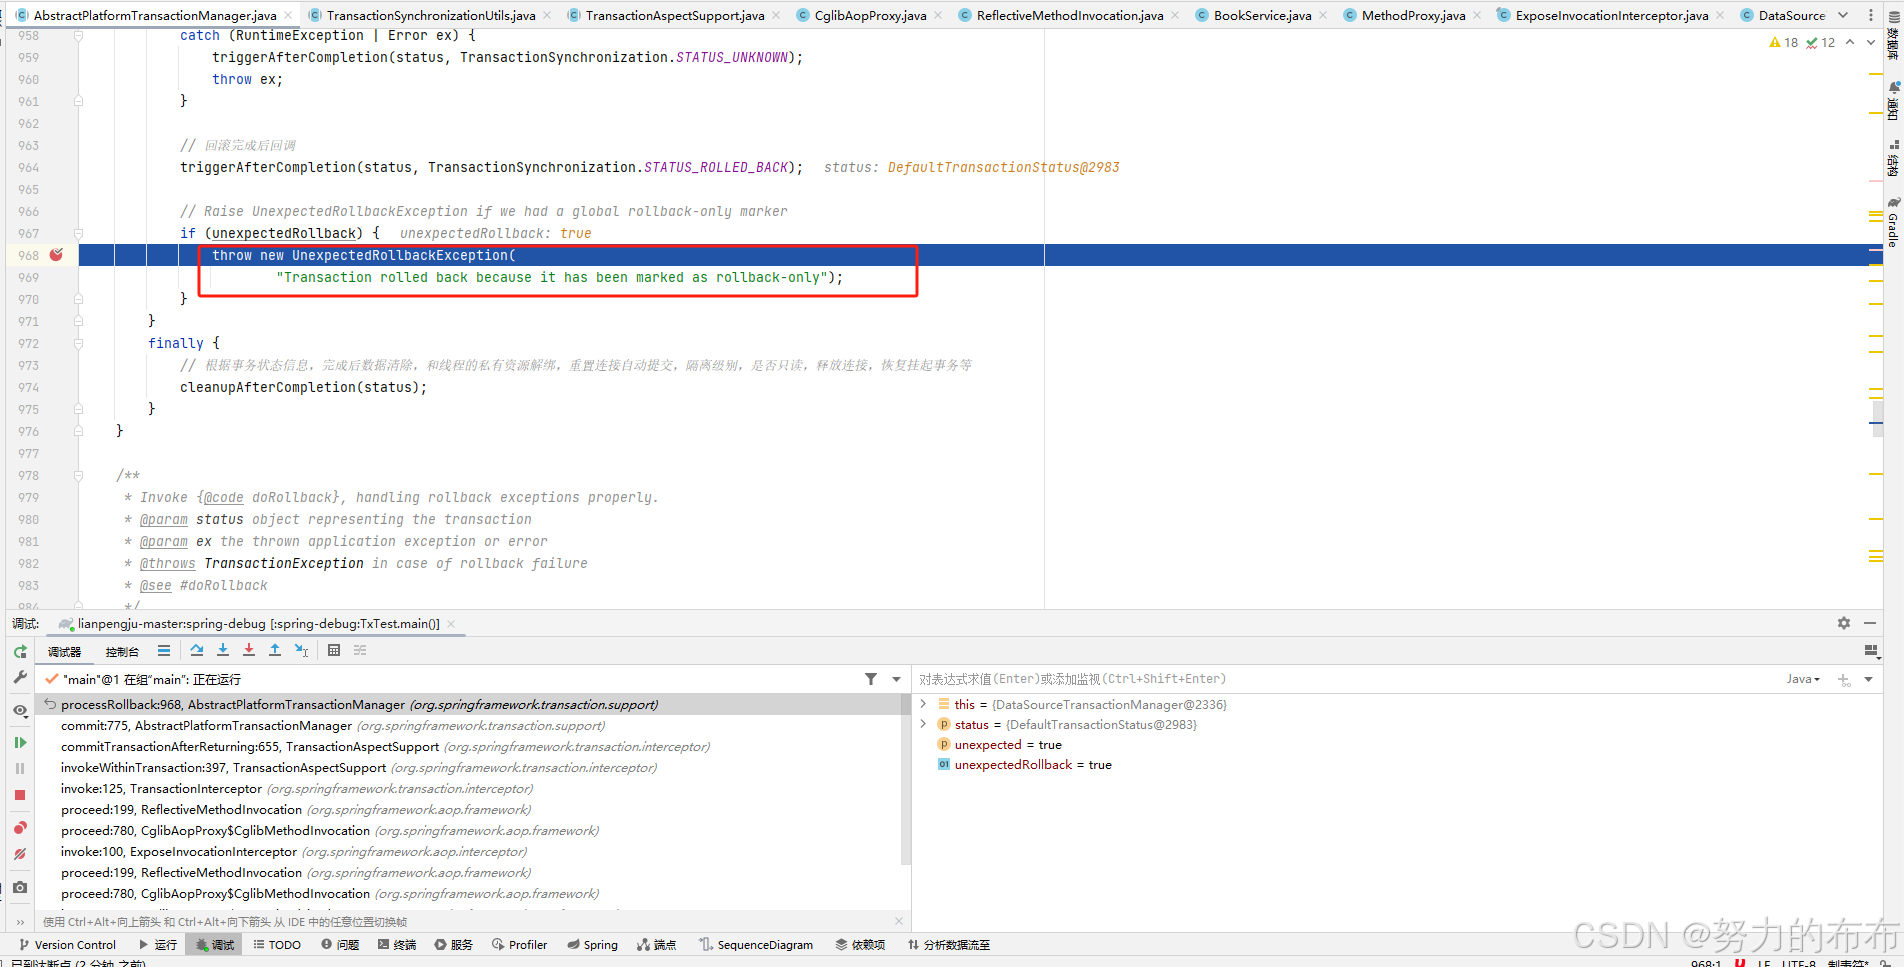
Task: Hide the debug tool window
Action: pos(1870,623)
